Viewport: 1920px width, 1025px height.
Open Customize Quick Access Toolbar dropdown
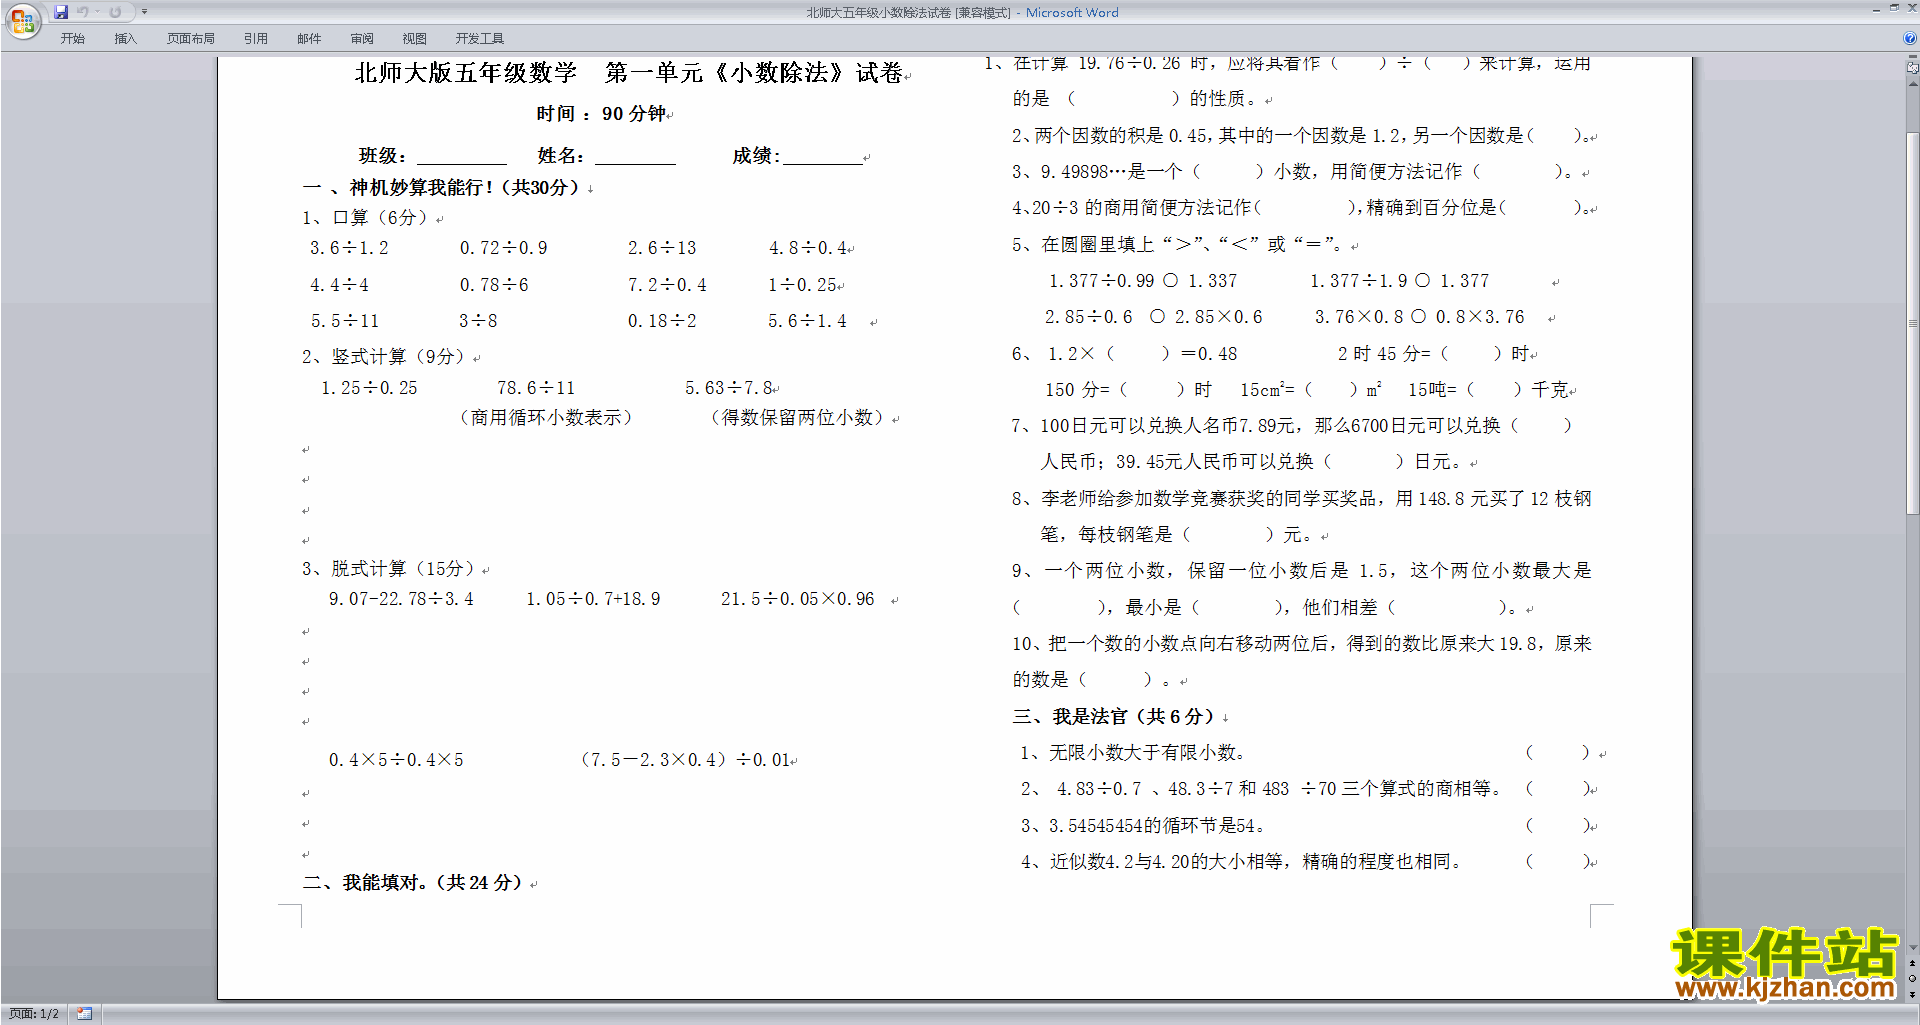(x=144, y=12)
